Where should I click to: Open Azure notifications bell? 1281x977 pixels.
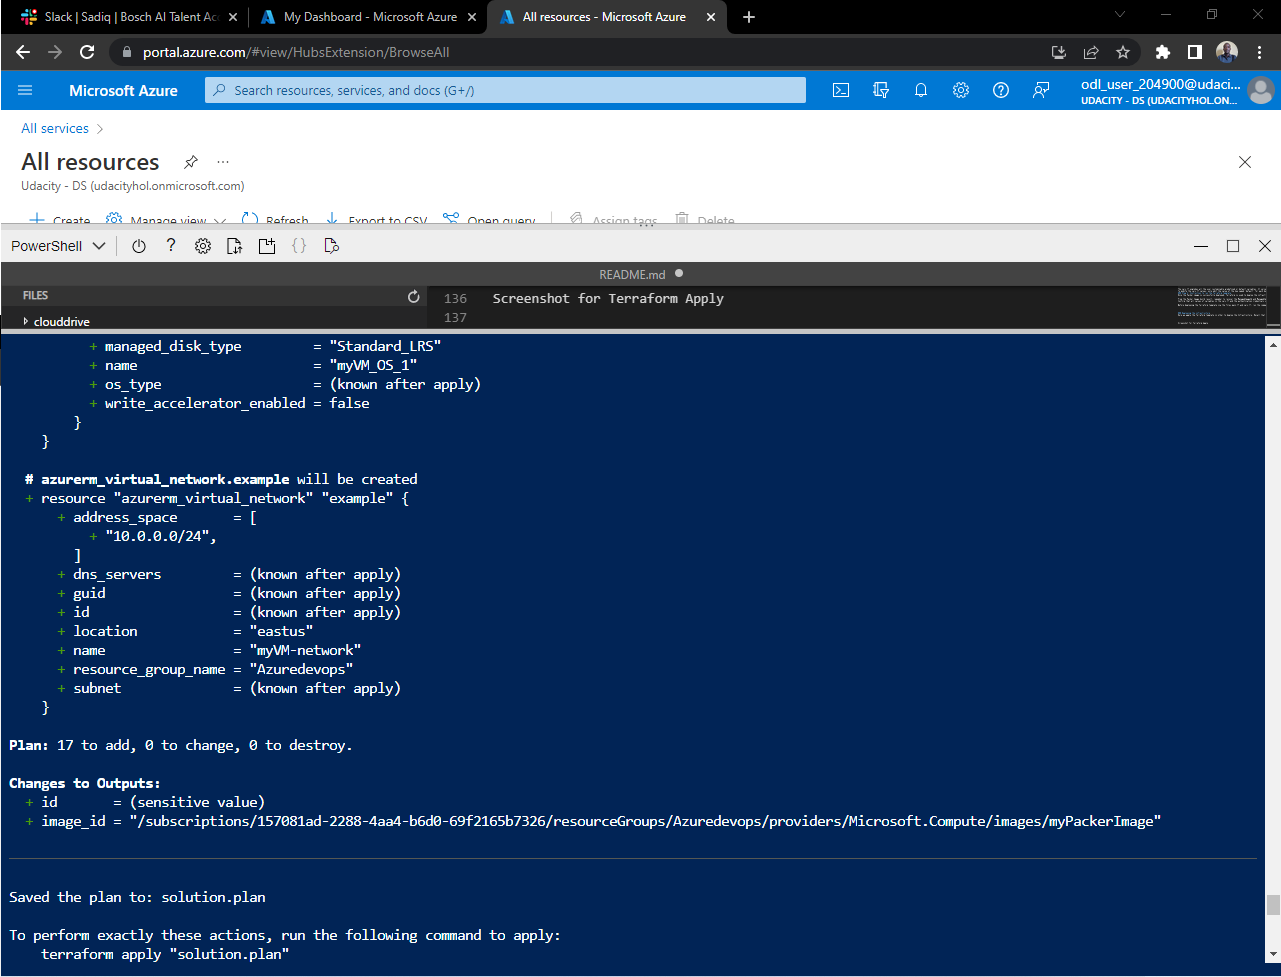920,90
